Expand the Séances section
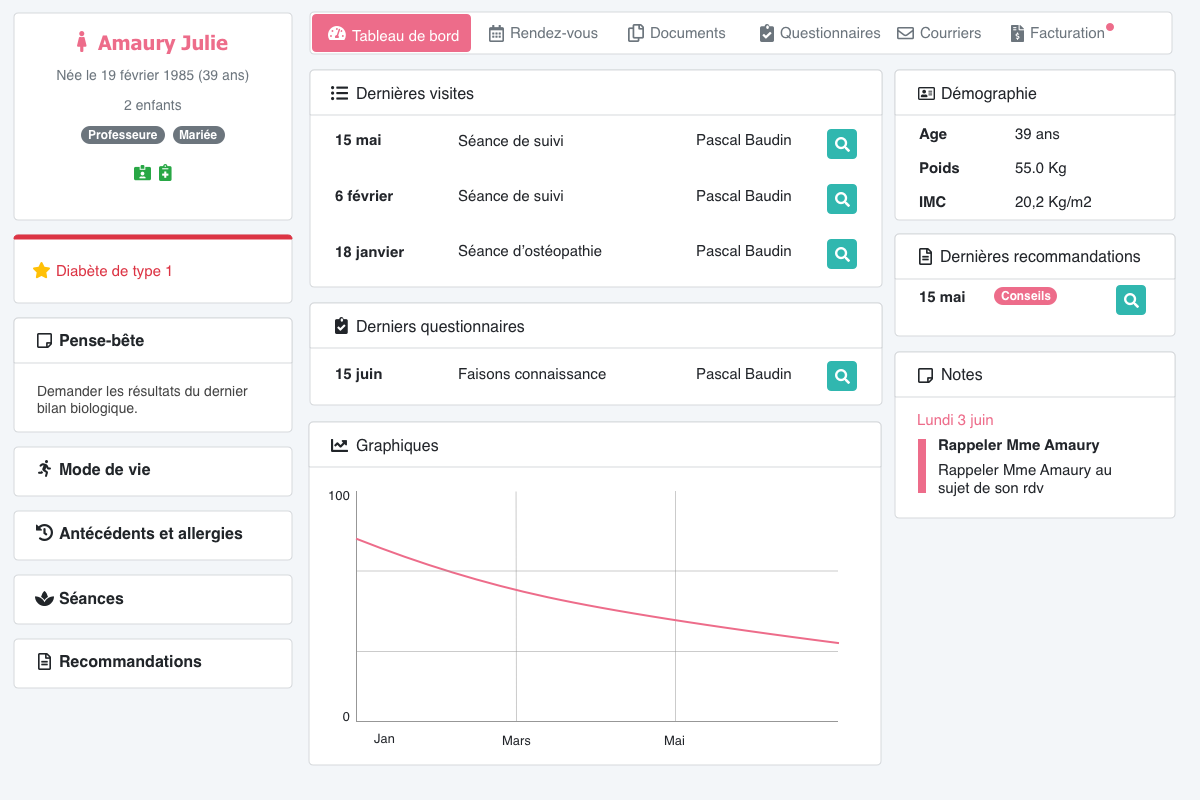 coord(91,599)
